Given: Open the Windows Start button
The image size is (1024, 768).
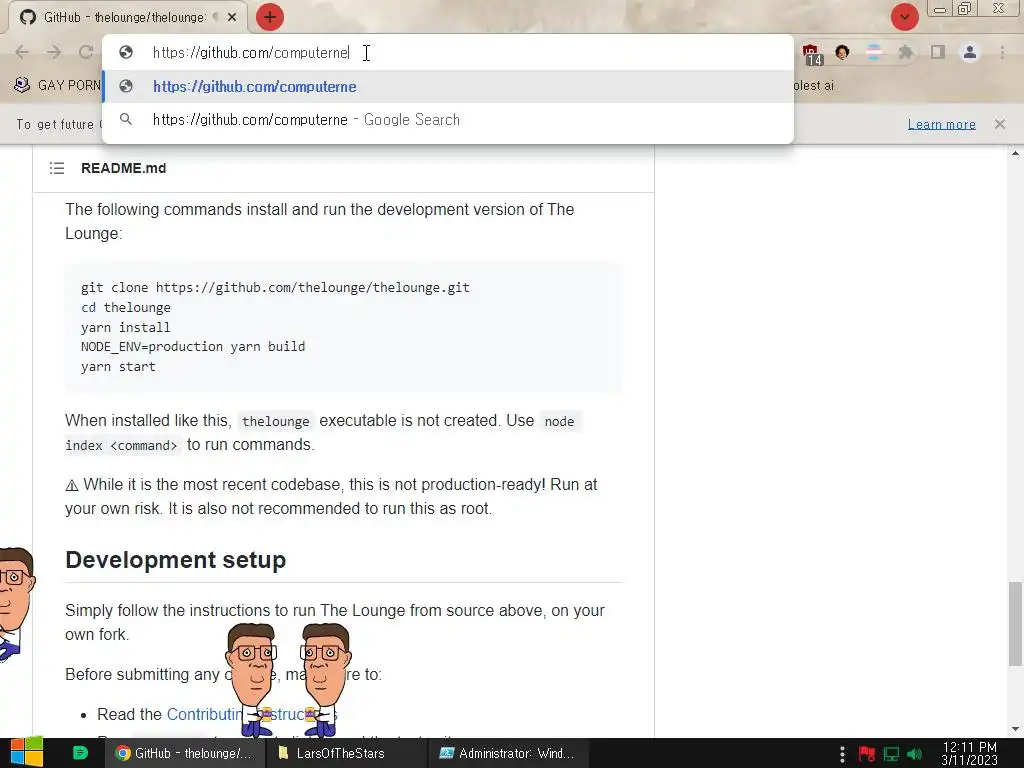Looking at the screenshot, I should point(26,753).
